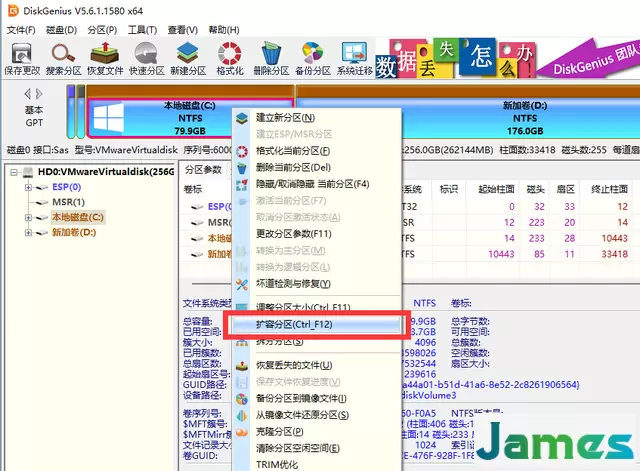The image size is (640, 471).
Task: Click the trash icon beside 删除当前分区
Action: point(242,168)
